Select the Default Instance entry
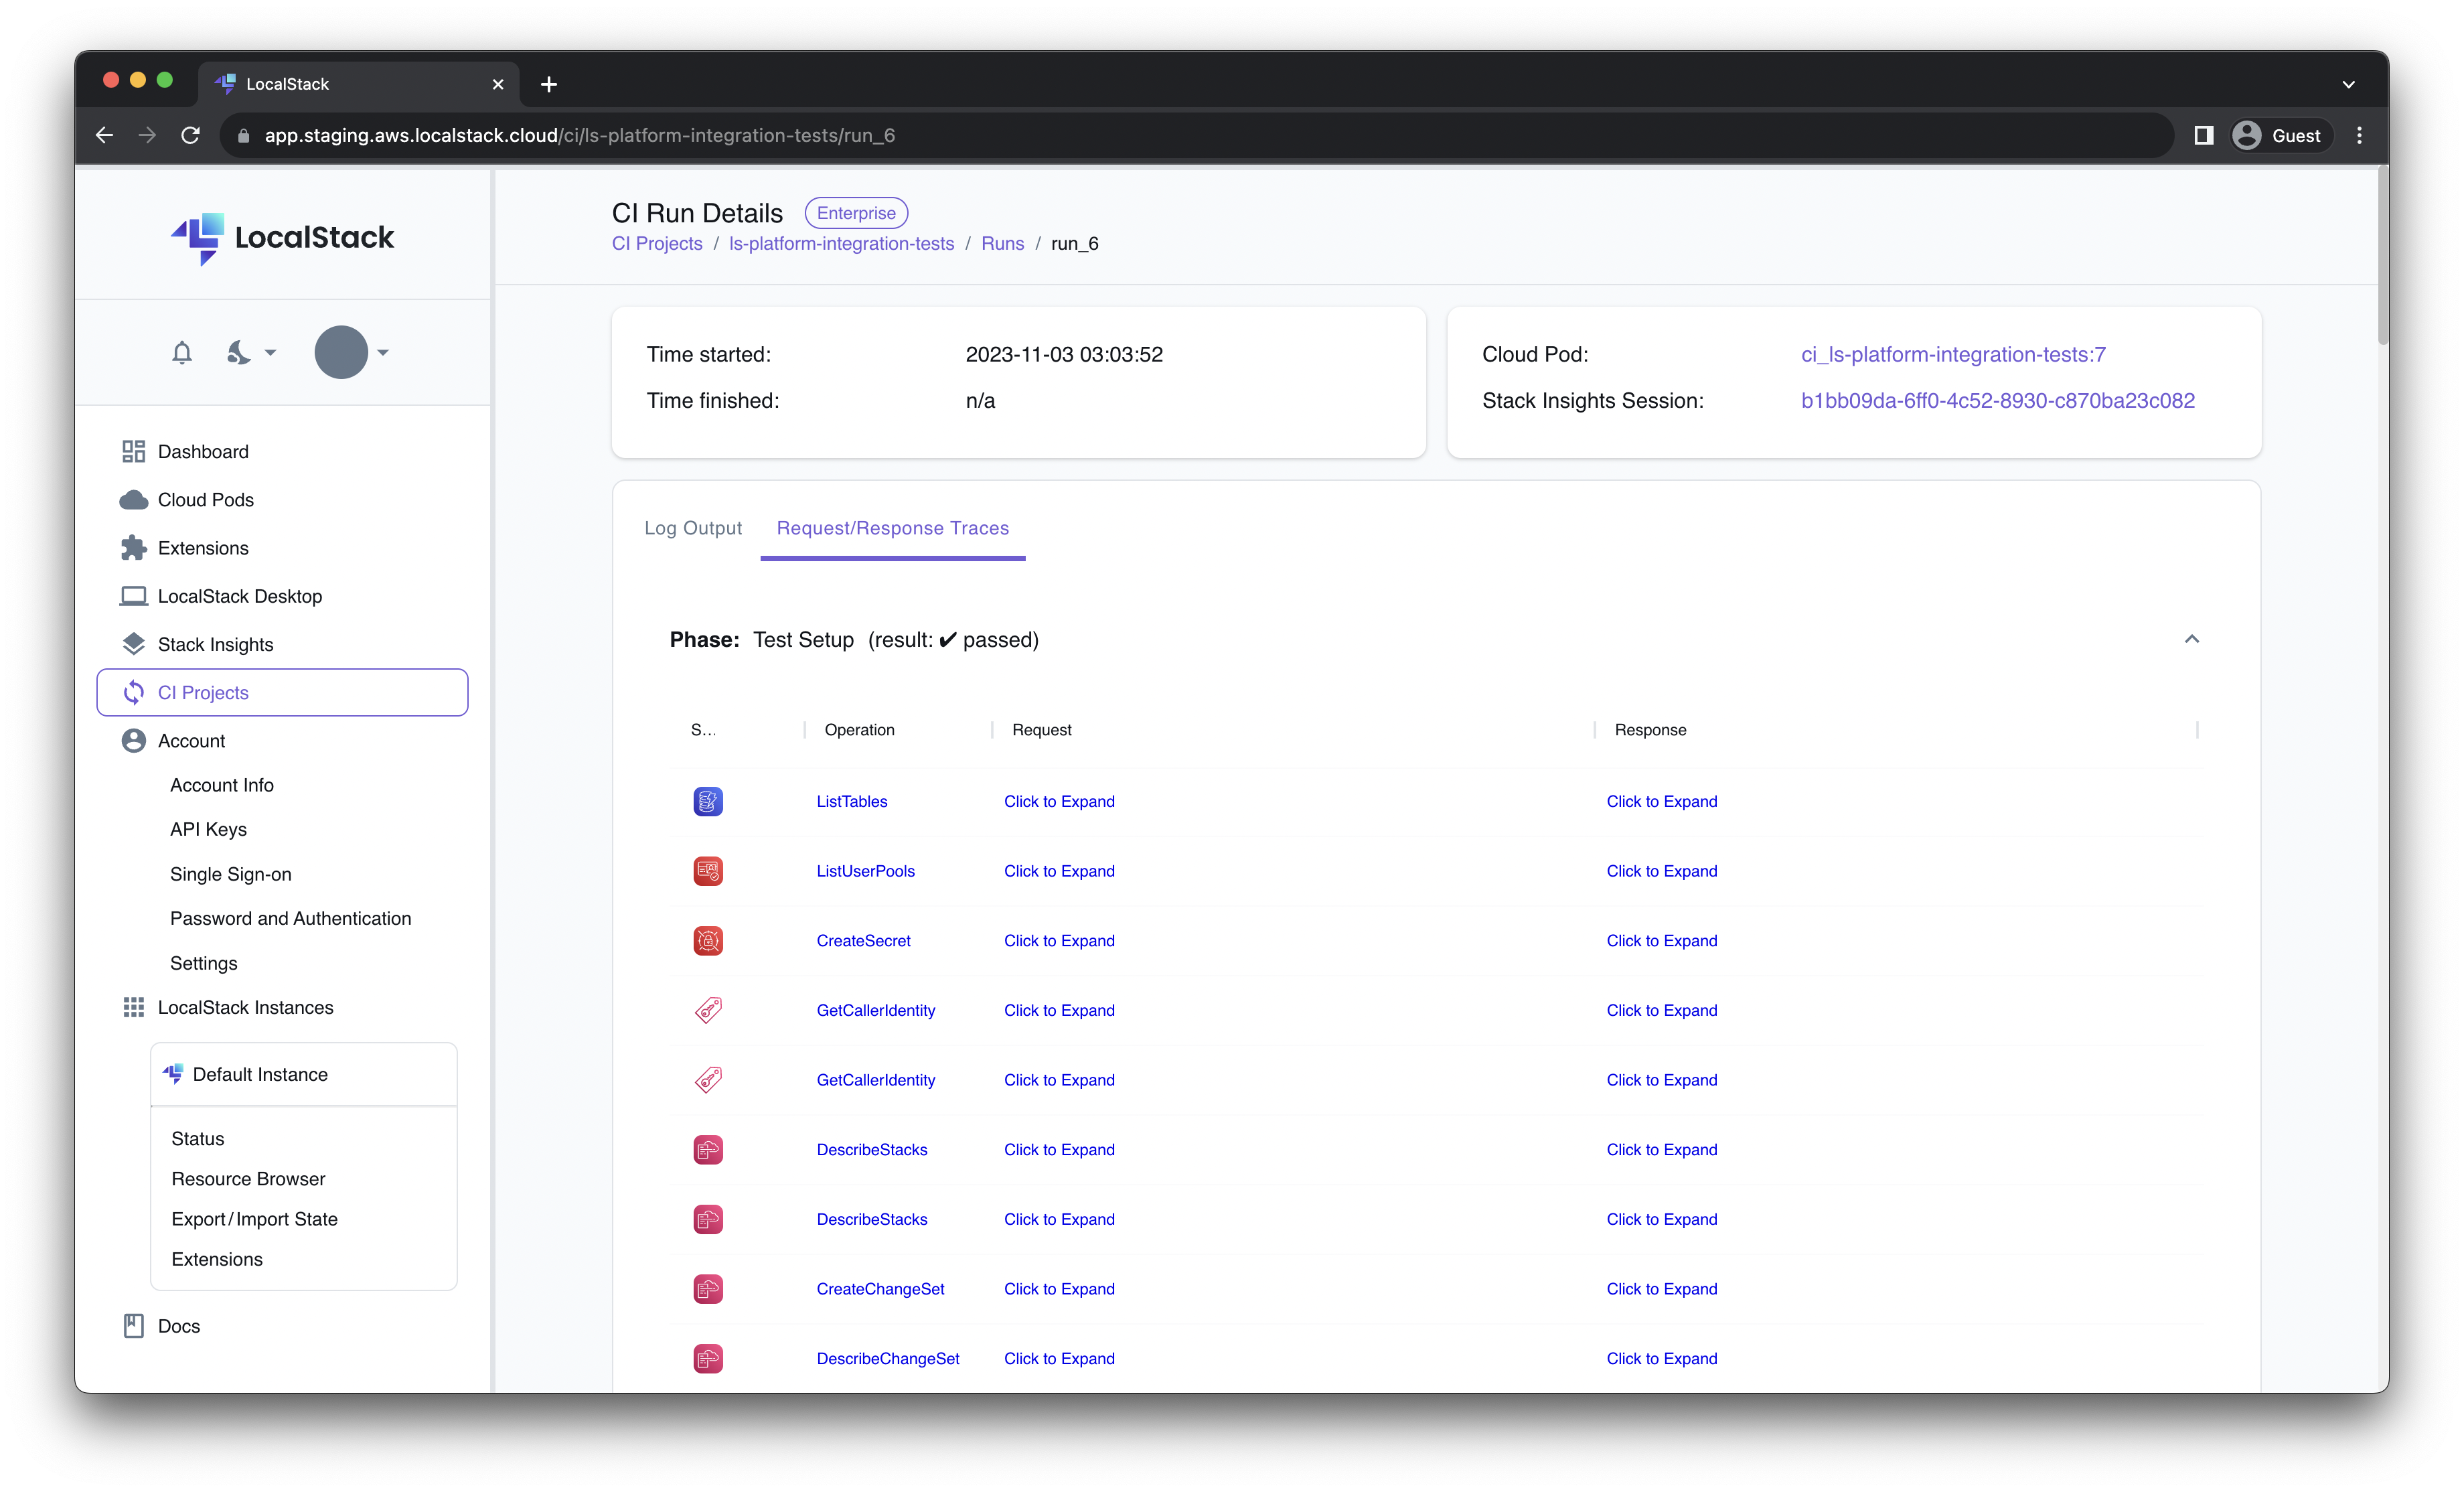The image size is (2464, 1492). (x=304, y=1074)
